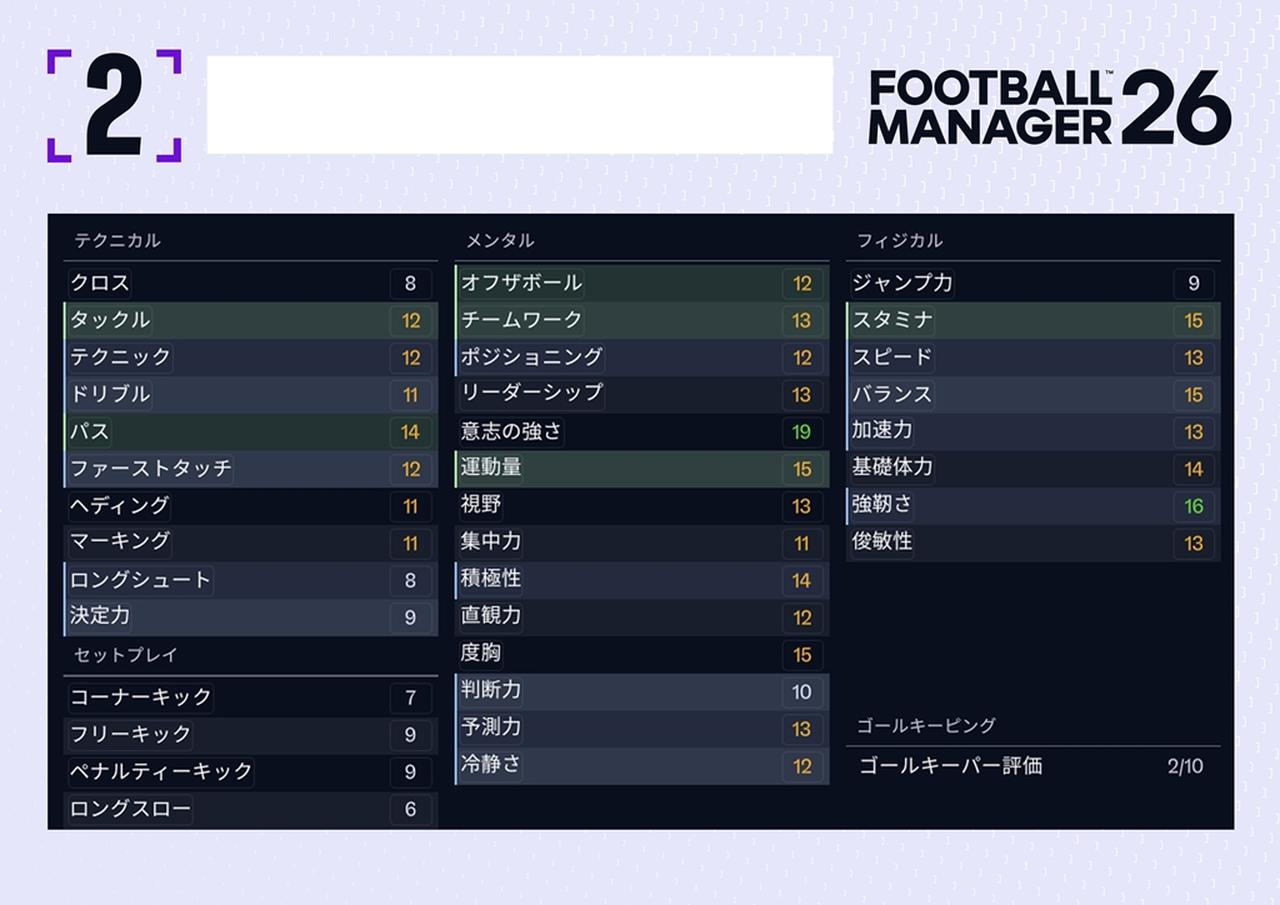
Task: Select the タックル attribute row
Action: pyautogui.click(x=250, y=321)
